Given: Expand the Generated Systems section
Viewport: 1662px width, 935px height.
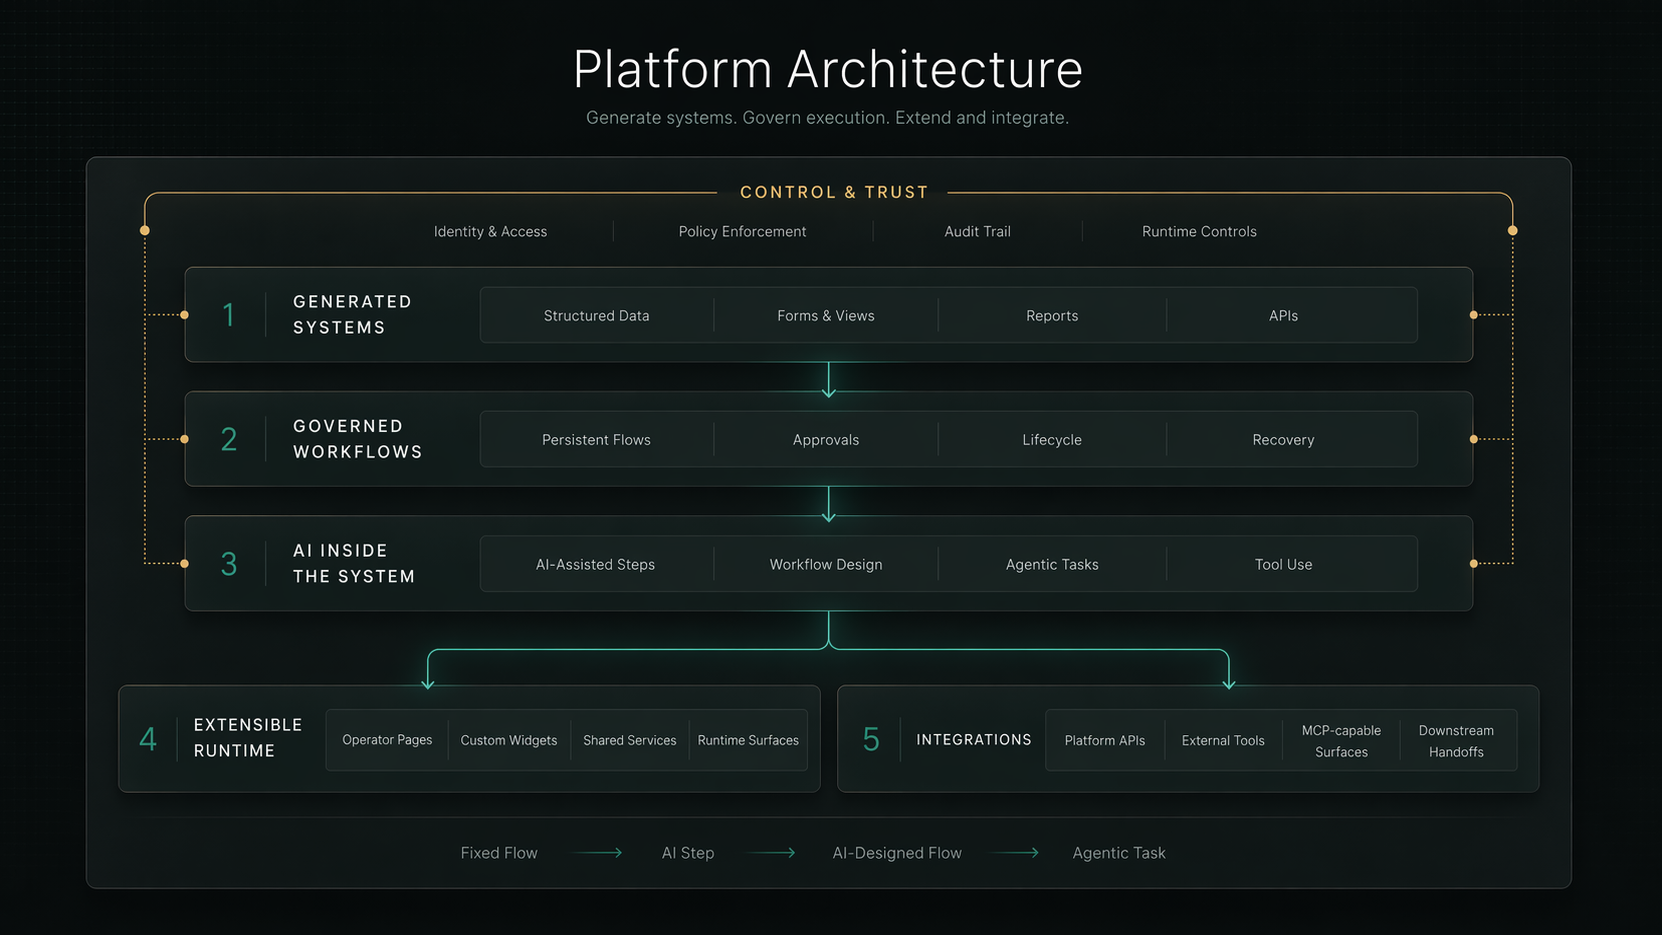Looking at the screenshot, I should pos(352,314).
